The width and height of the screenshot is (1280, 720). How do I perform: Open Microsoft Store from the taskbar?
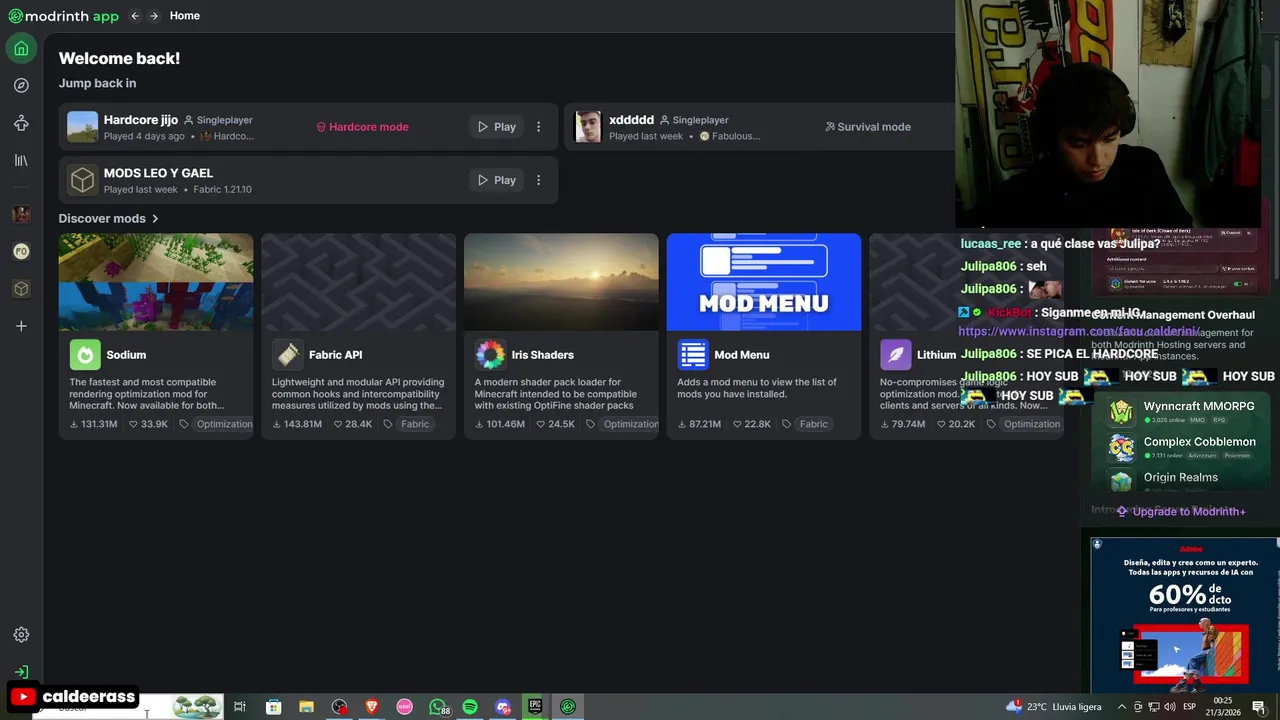click(273, 707)
